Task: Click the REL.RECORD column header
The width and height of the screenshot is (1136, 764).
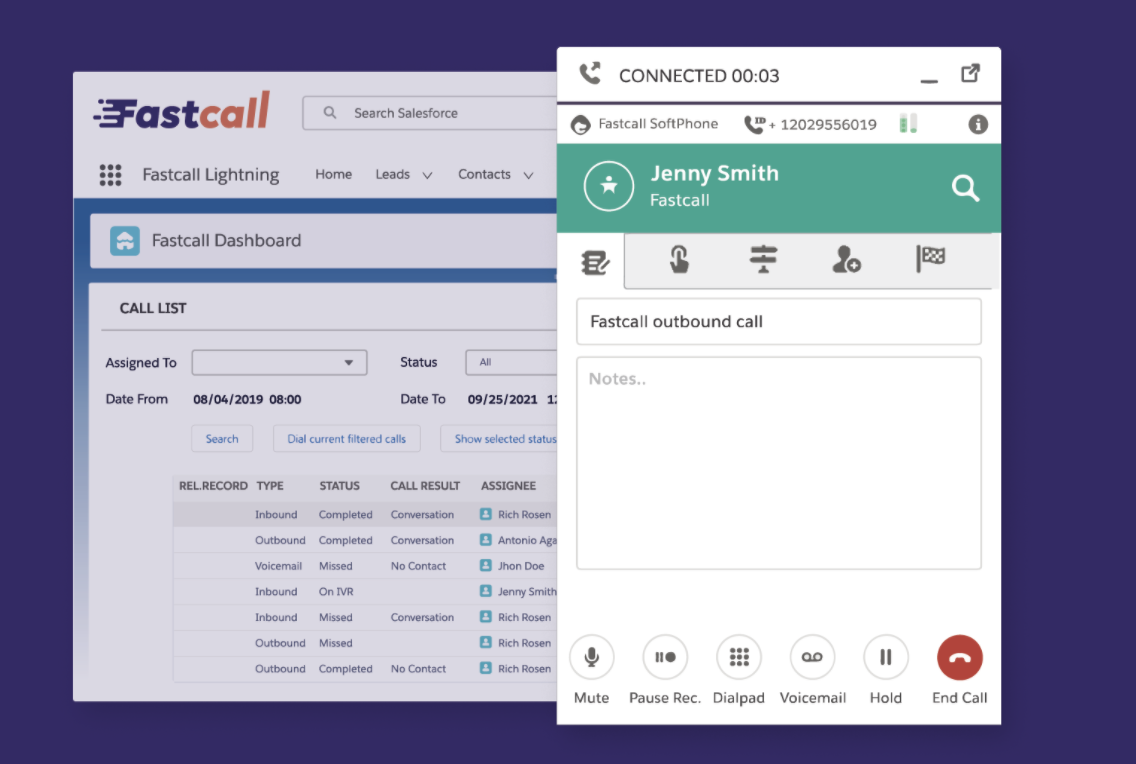Action: [x=213, y=486]
